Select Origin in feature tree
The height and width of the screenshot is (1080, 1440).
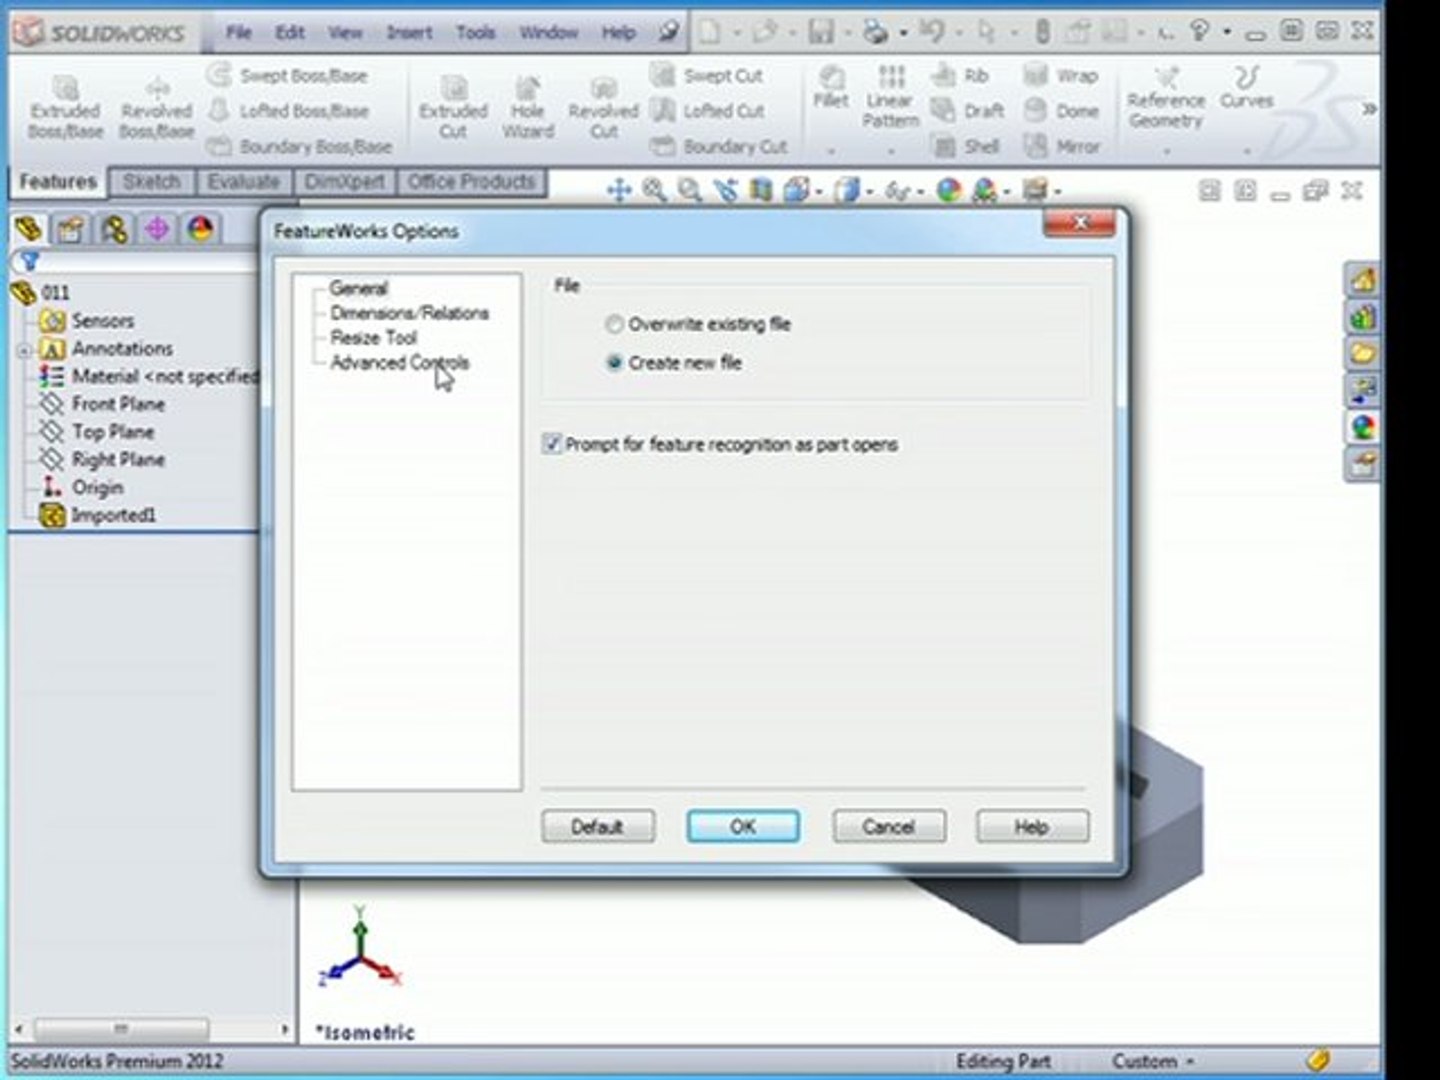97,487
